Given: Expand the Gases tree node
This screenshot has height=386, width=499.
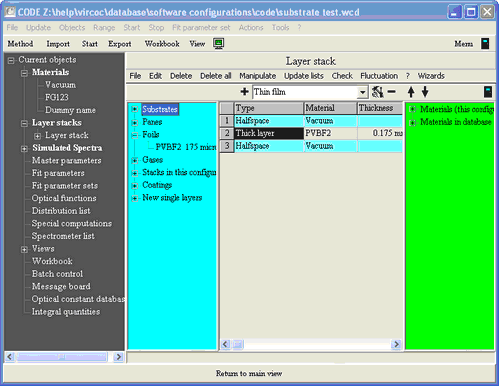Looking at the screenshot, I should click(135, 160).
